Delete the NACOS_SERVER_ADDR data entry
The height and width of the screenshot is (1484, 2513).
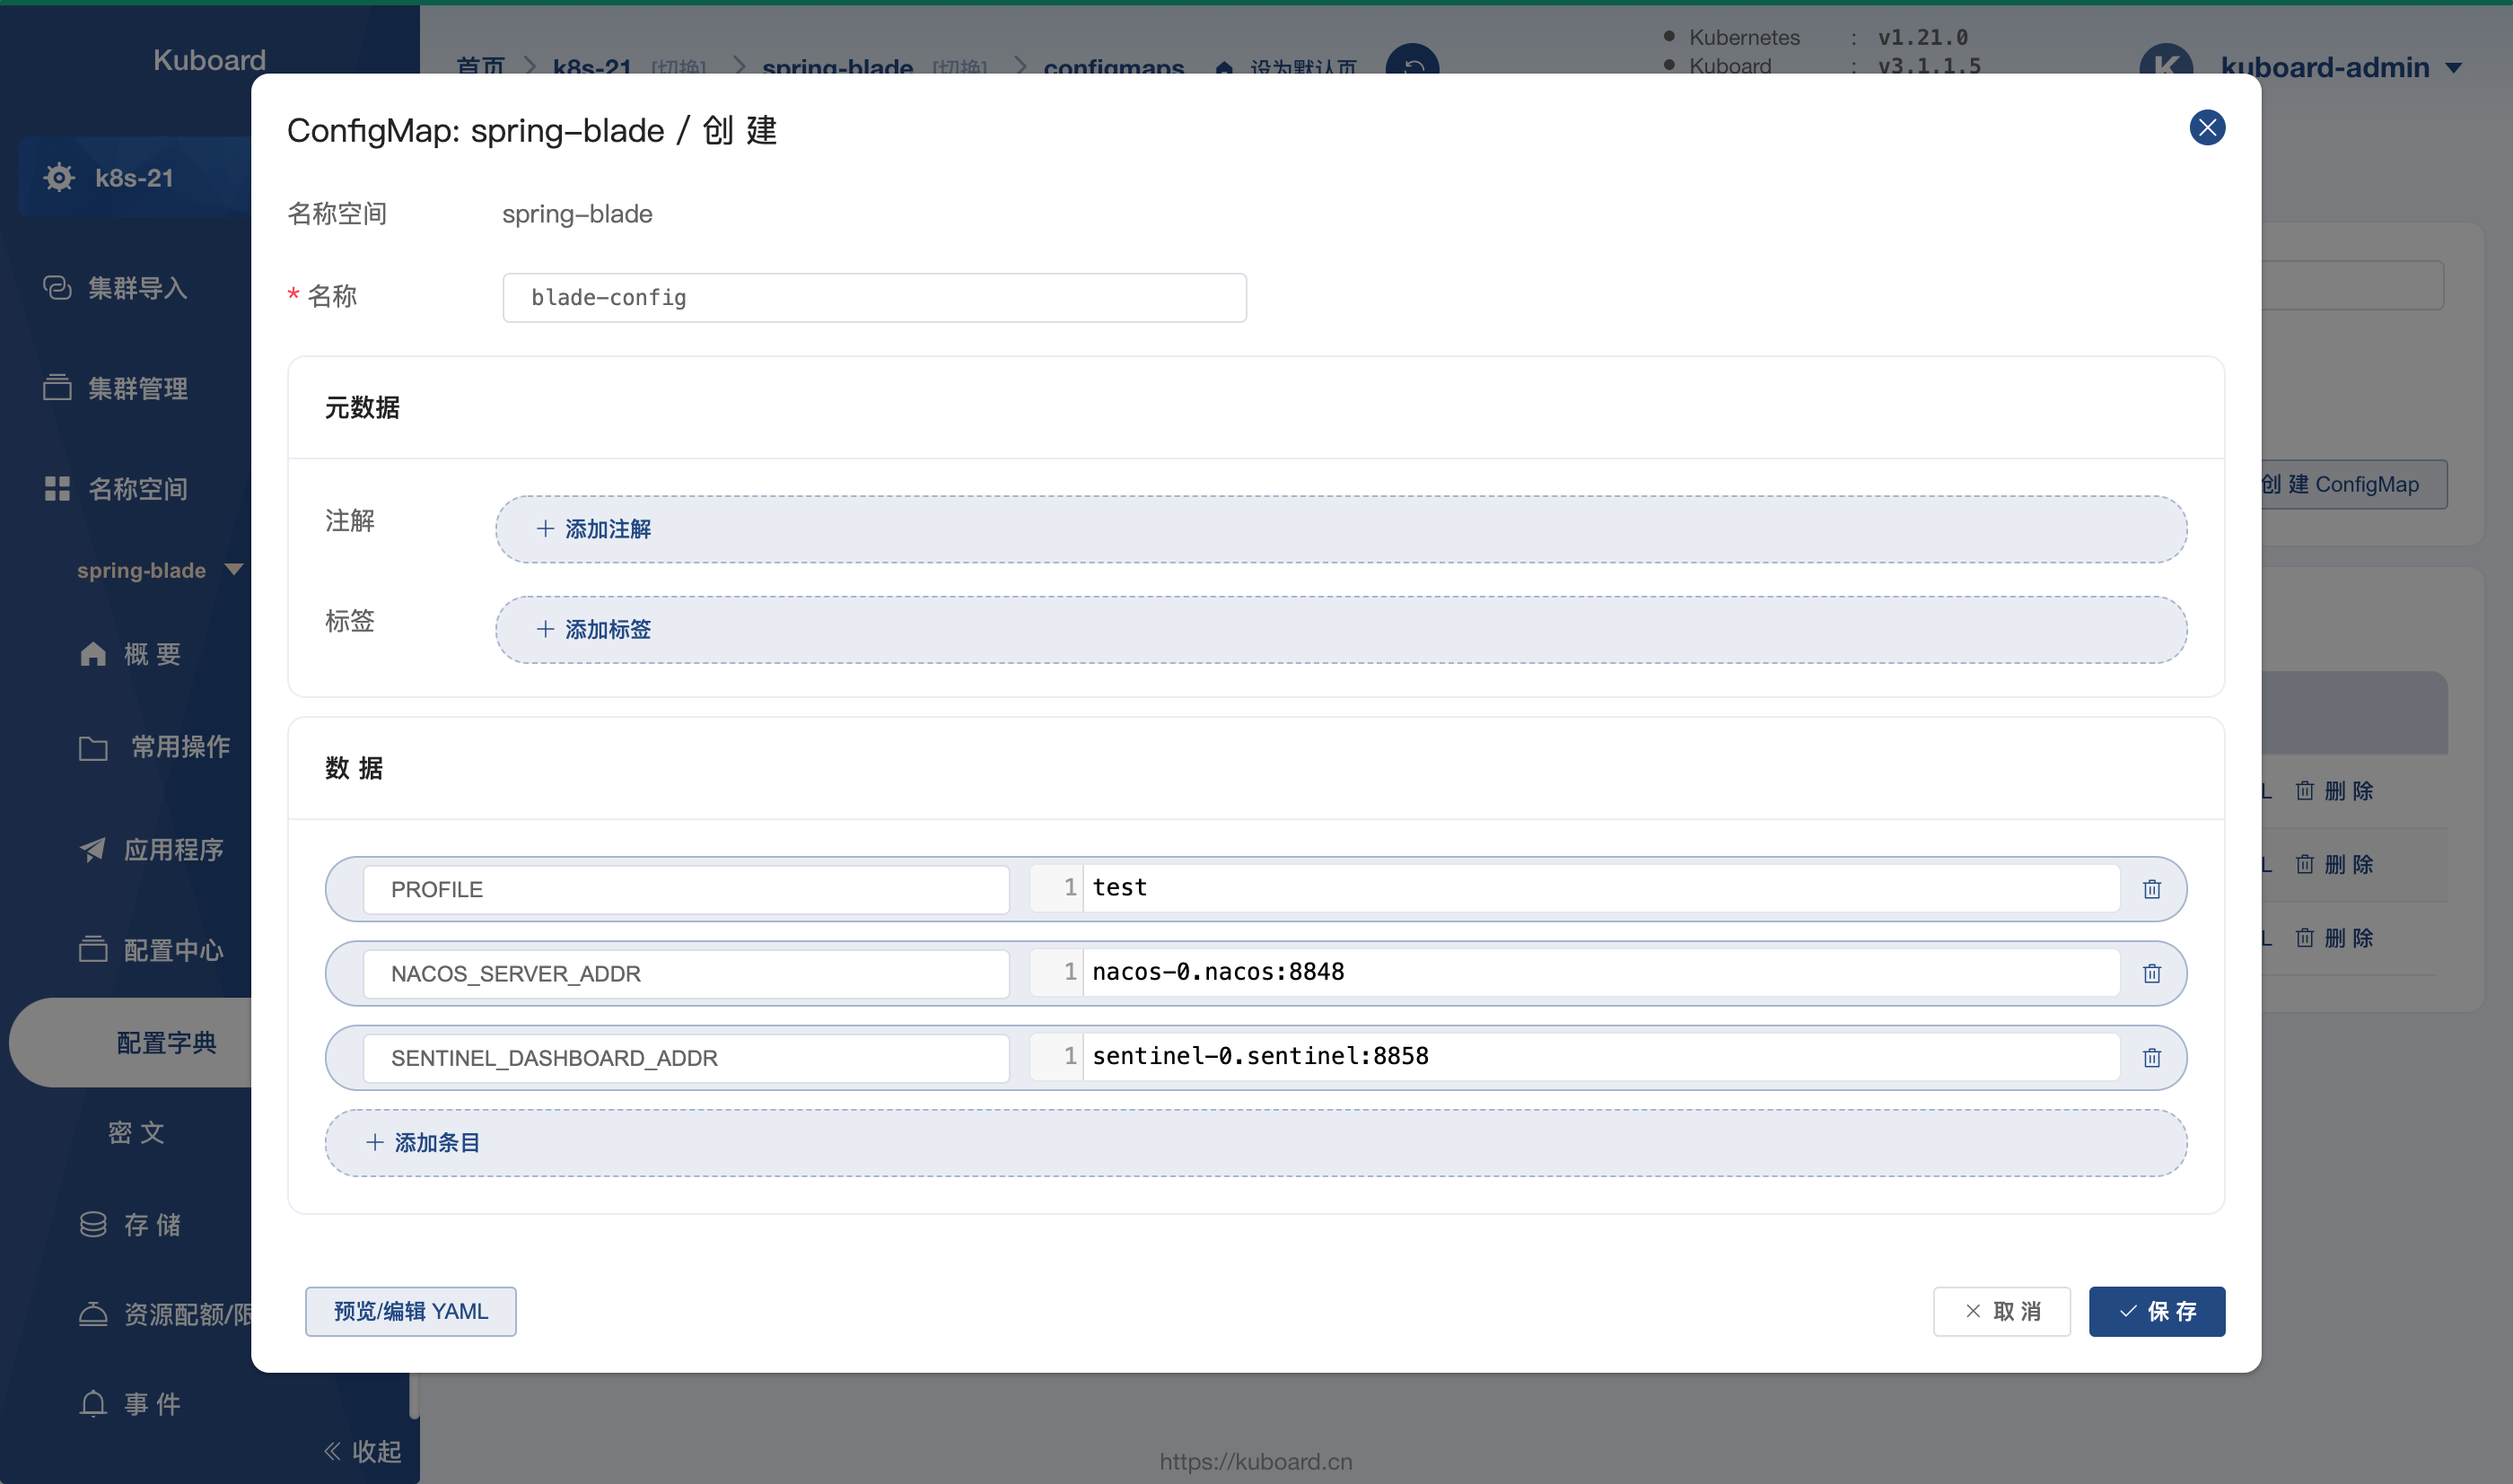point(2151,973)
